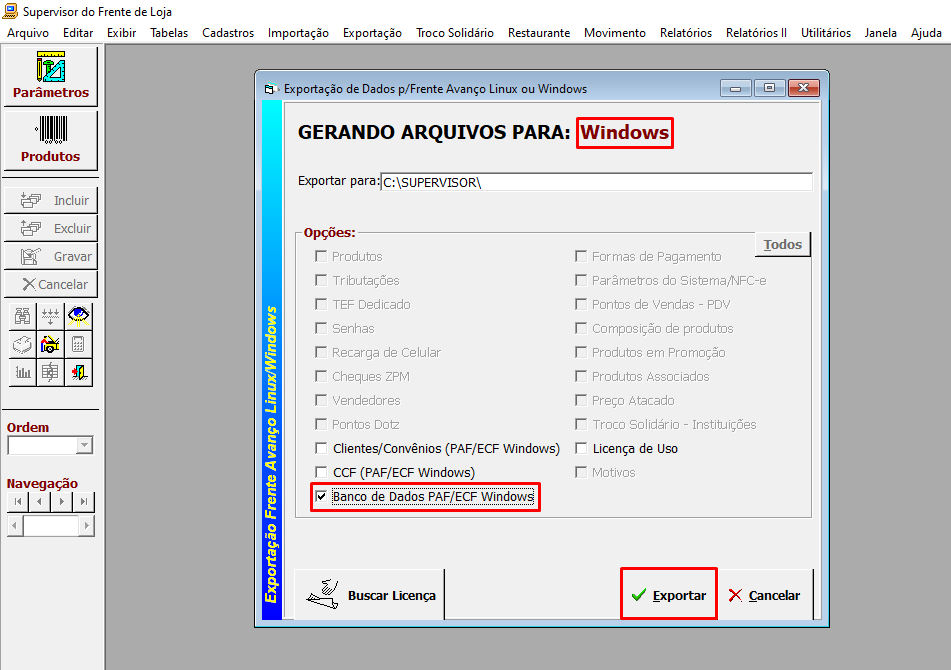
Task: Click the Todos select-all button
Action: (782, 244)
